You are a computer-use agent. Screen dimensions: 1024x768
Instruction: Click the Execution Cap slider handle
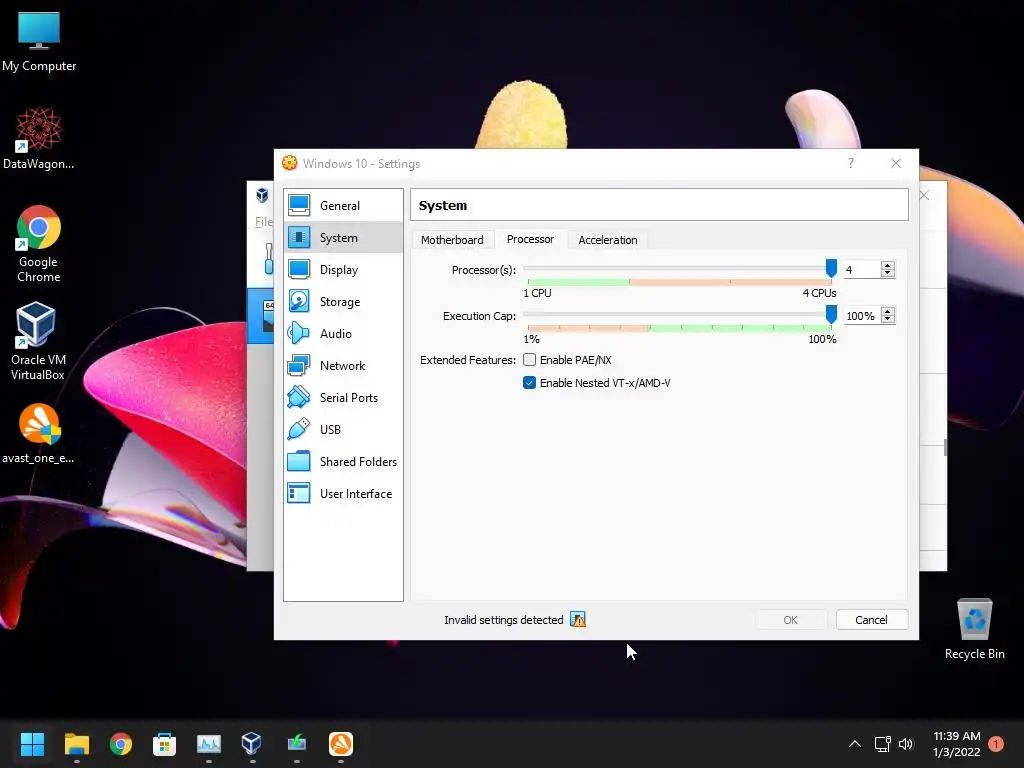831,315
